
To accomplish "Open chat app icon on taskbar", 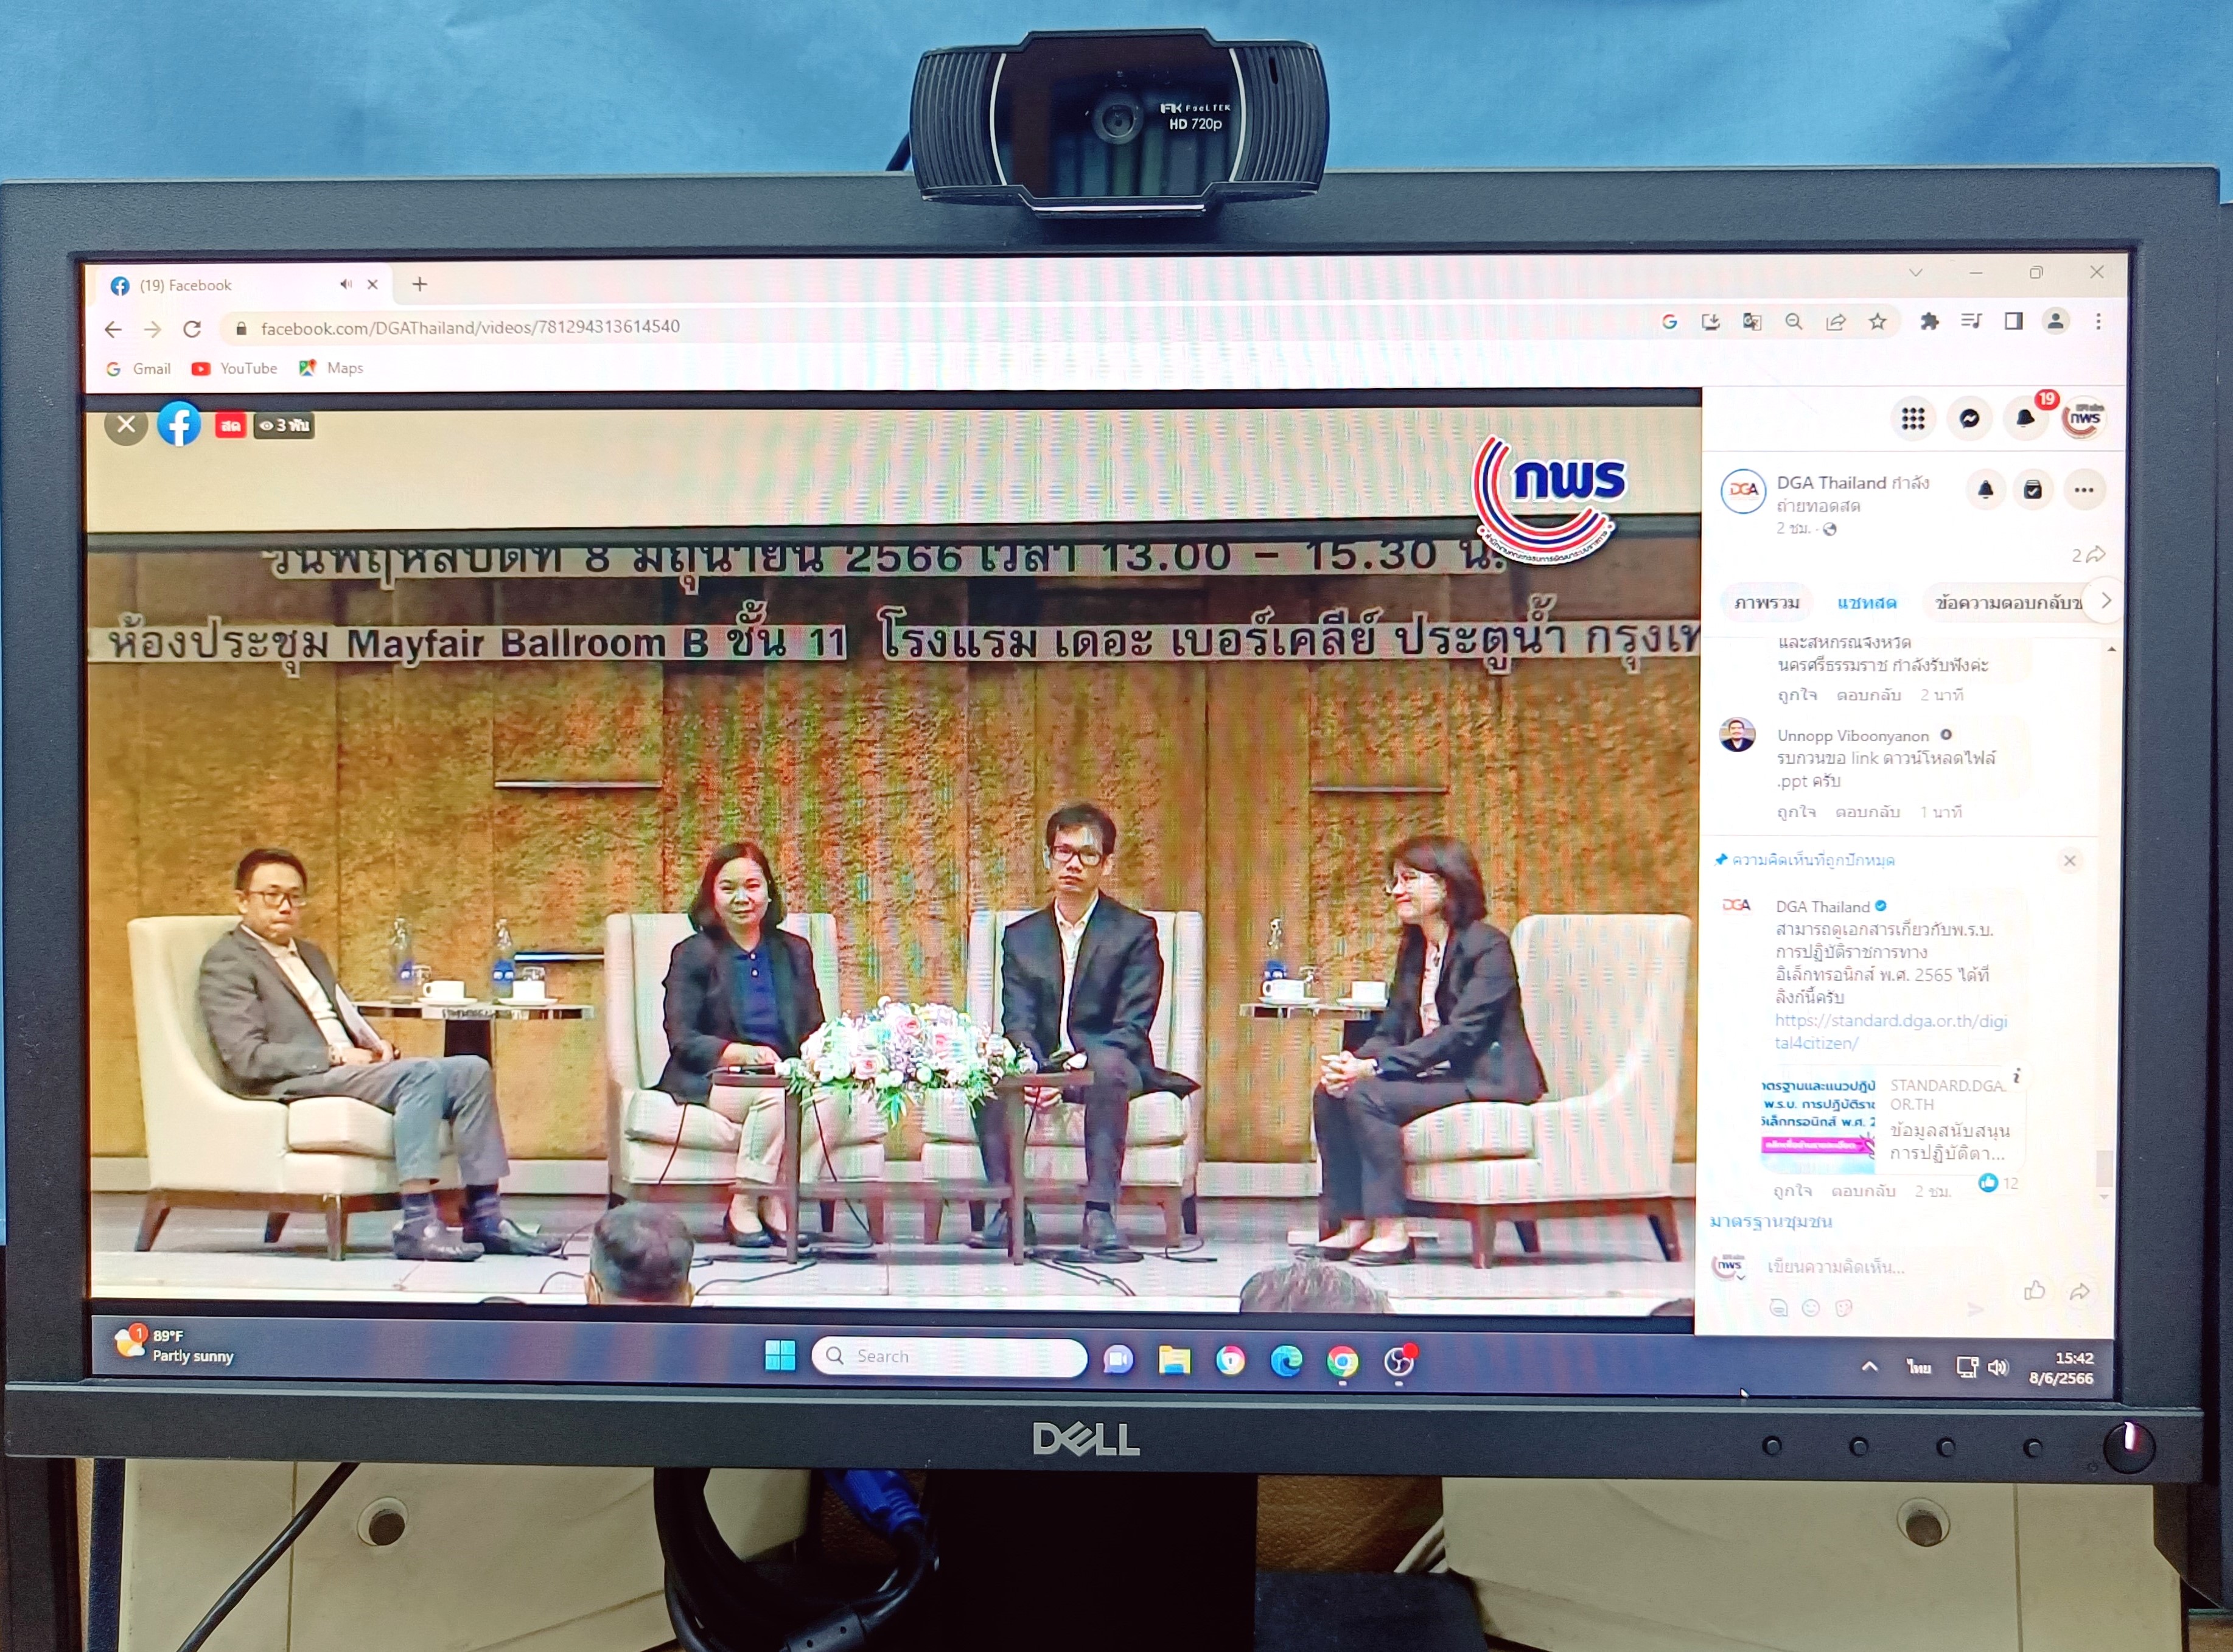I will click(x=1118, y=1359).
